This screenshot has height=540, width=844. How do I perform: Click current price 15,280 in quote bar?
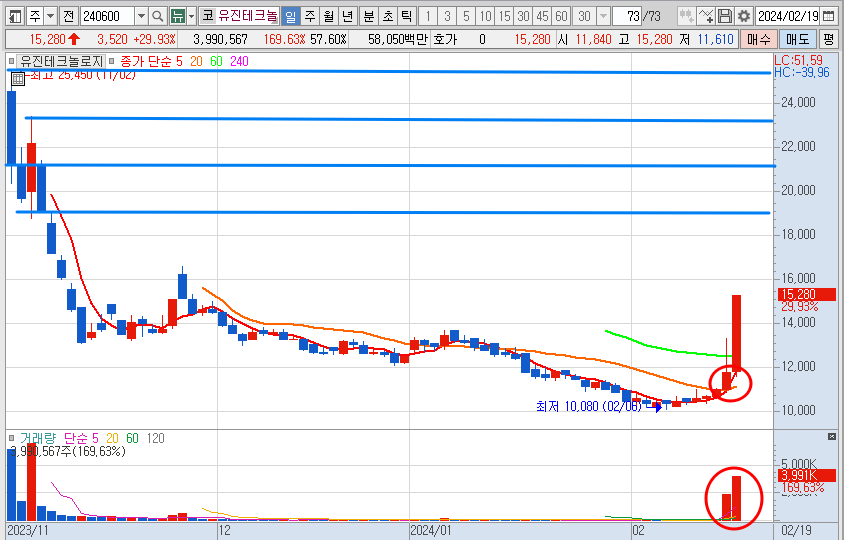pos(47,39)
